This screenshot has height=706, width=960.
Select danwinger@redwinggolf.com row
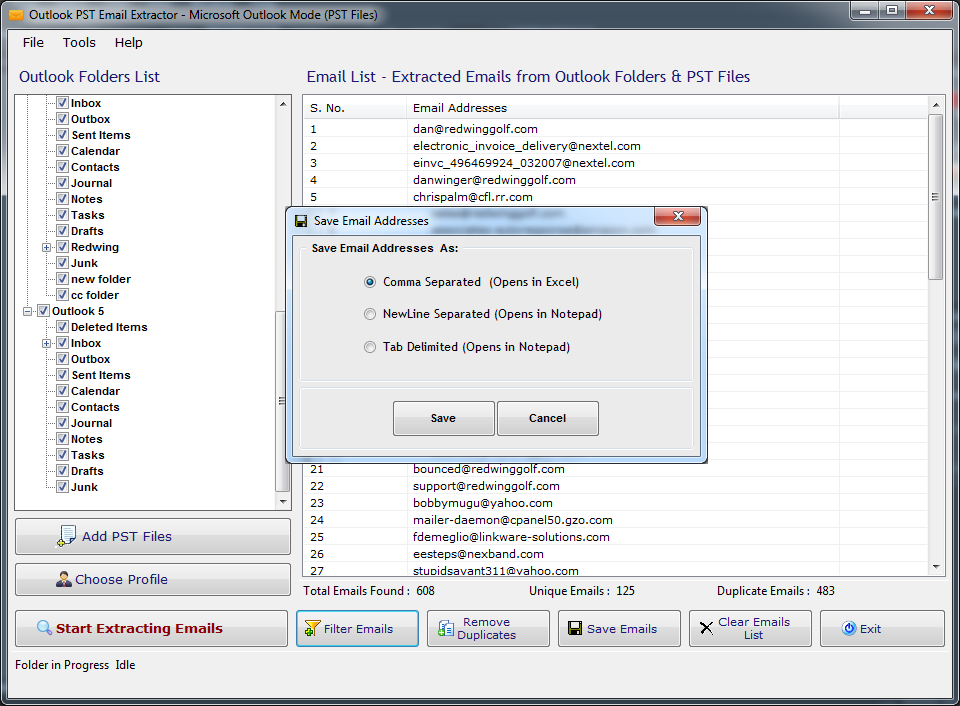[x=615, y=180]
